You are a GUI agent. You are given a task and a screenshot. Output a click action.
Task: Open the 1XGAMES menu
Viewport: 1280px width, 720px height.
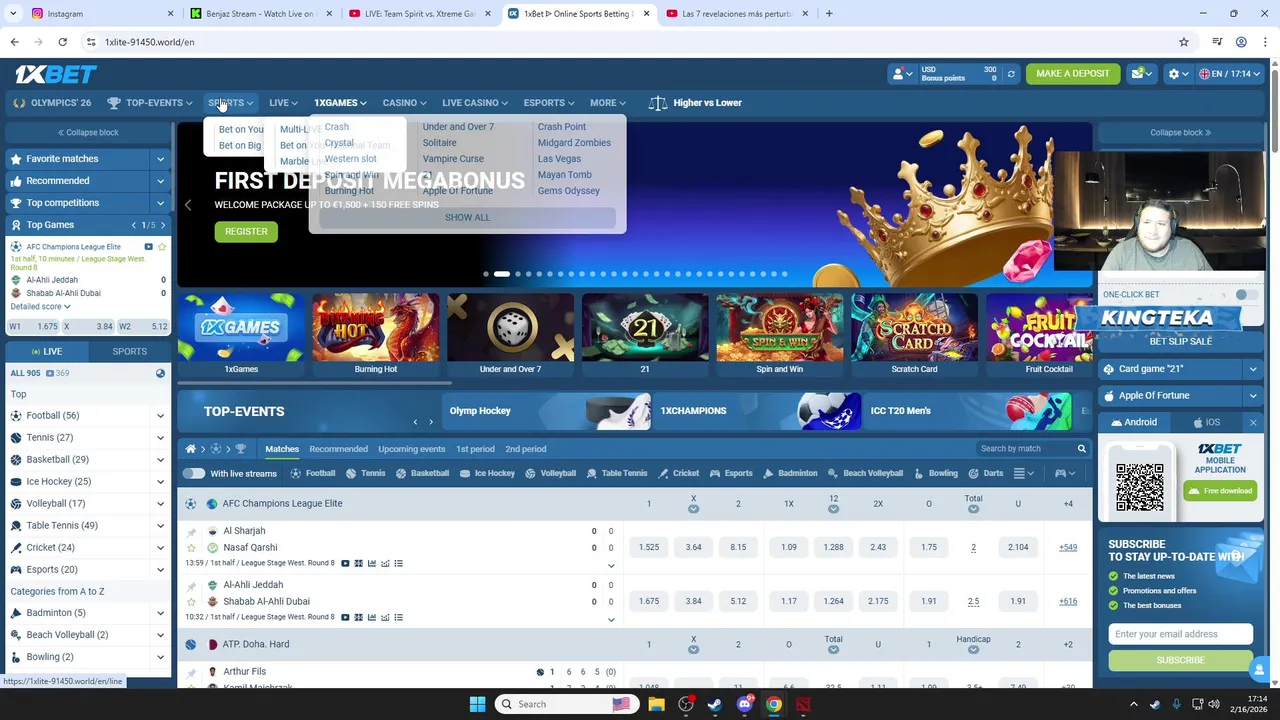[340, 103]
